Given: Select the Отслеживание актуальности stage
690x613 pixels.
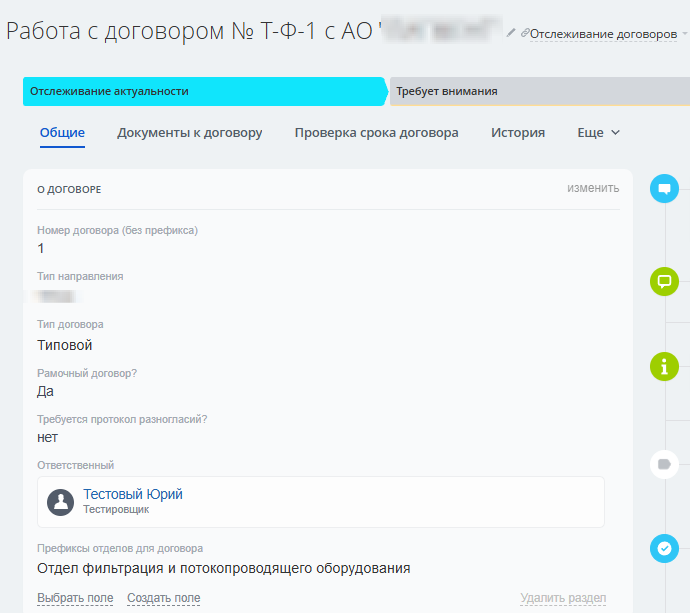Looking at the screenshot, I should [x=205, y=92].
